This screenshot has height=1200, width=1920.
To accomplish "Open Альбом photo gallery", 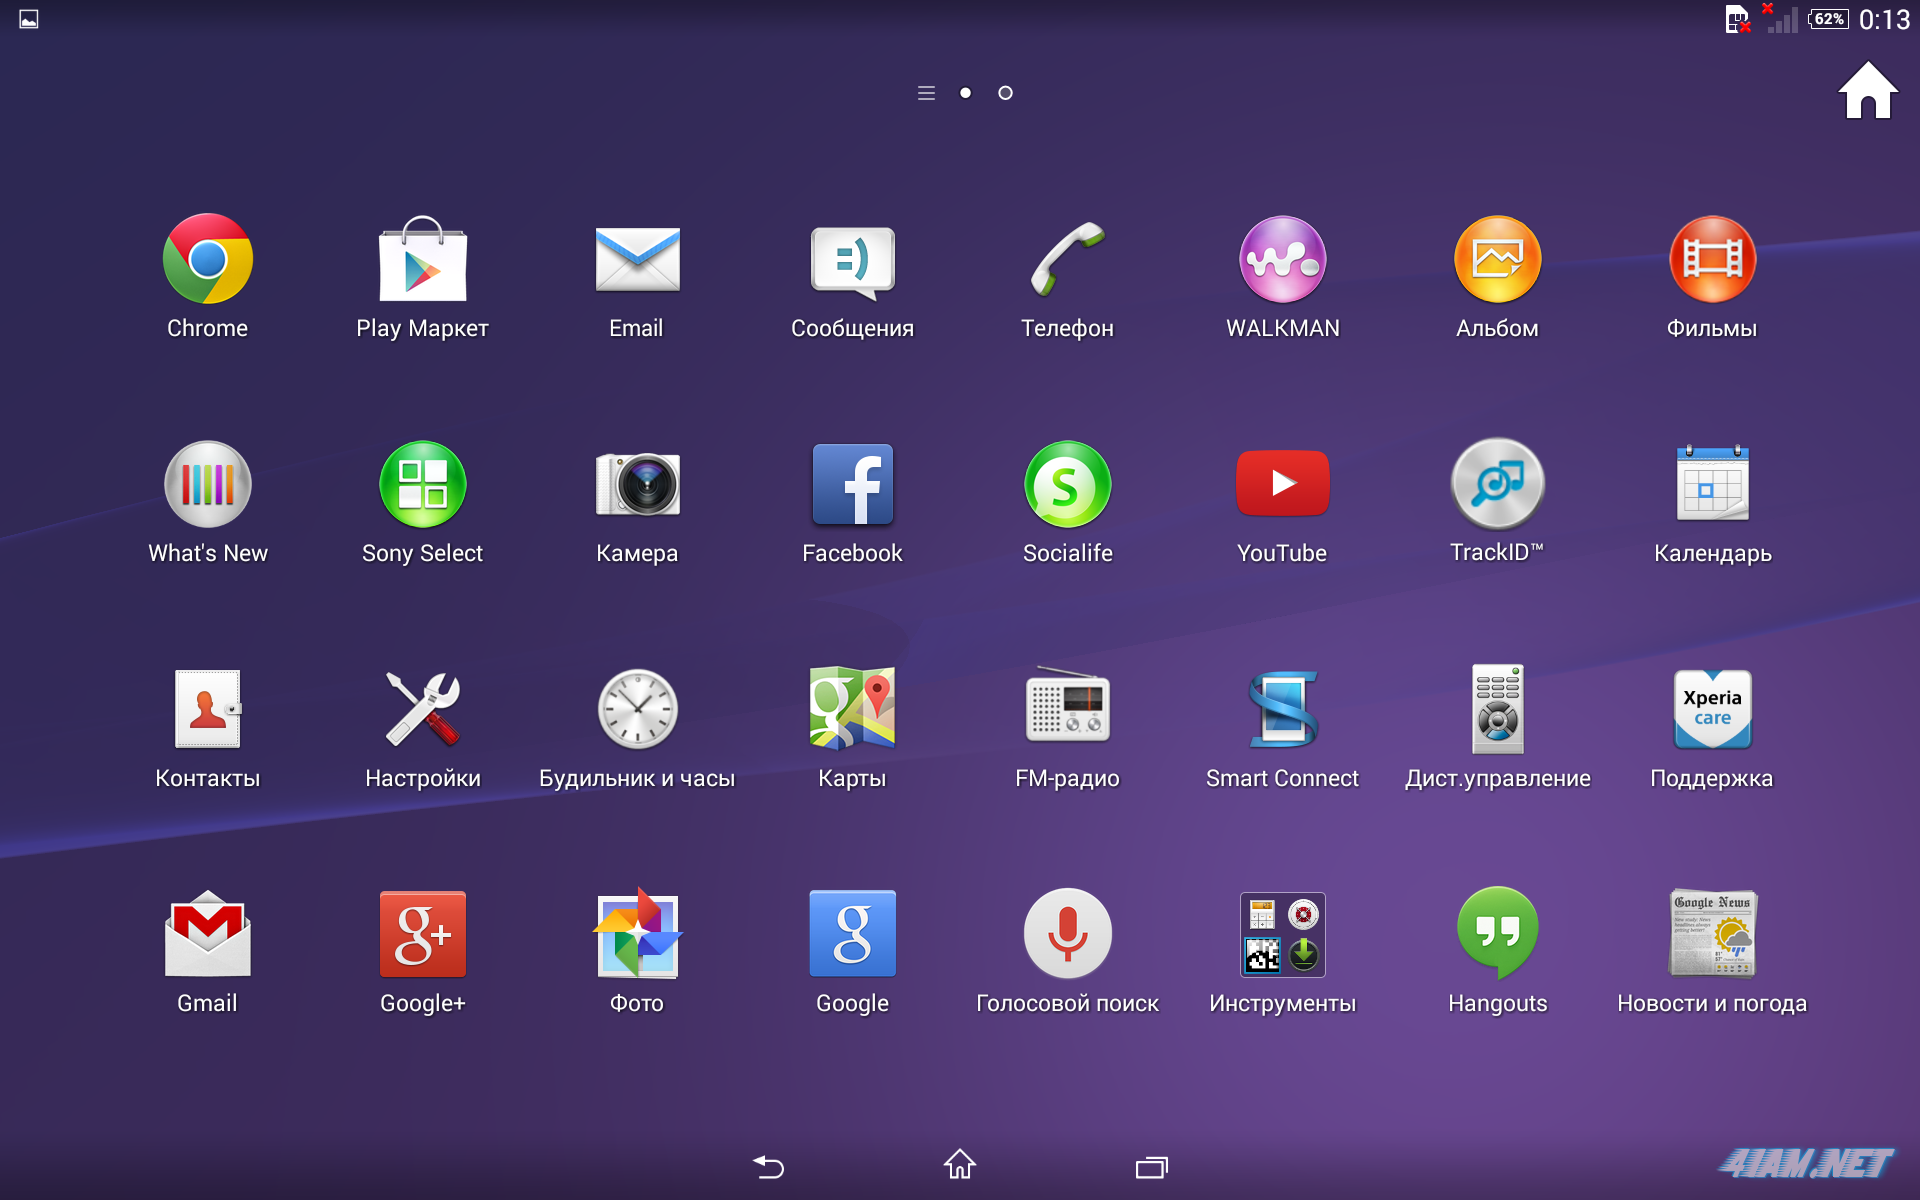I will (x=1497, y=259).
